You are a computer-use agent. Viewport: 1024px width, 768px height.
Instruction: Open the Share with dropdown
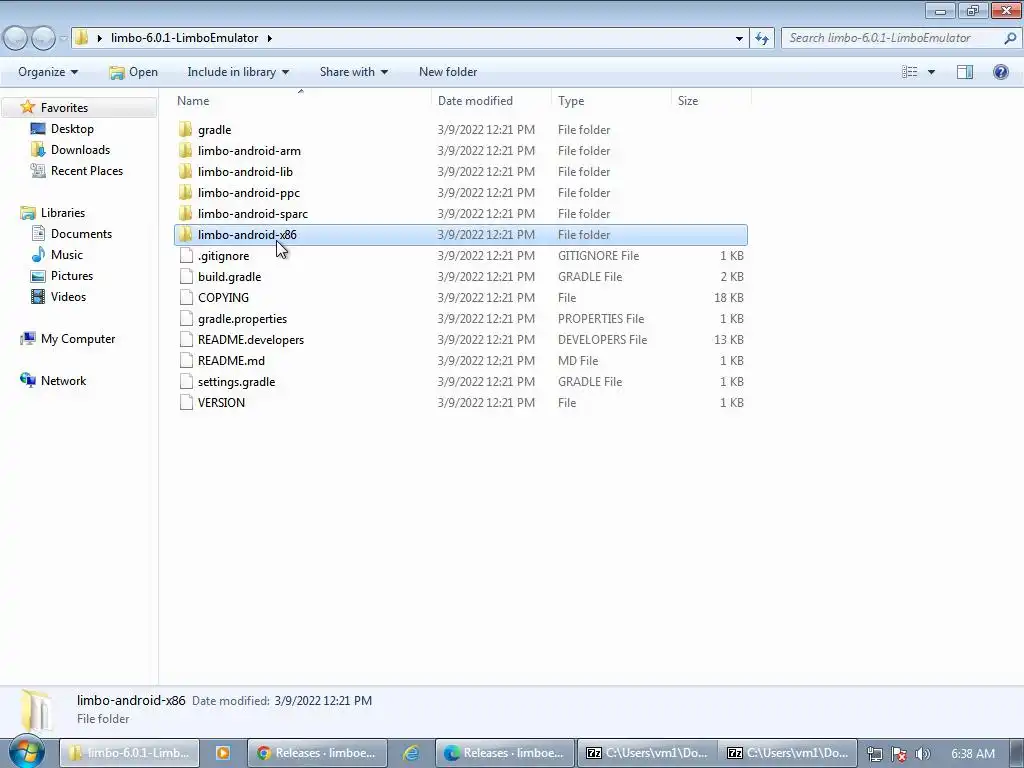click(354, 72)
